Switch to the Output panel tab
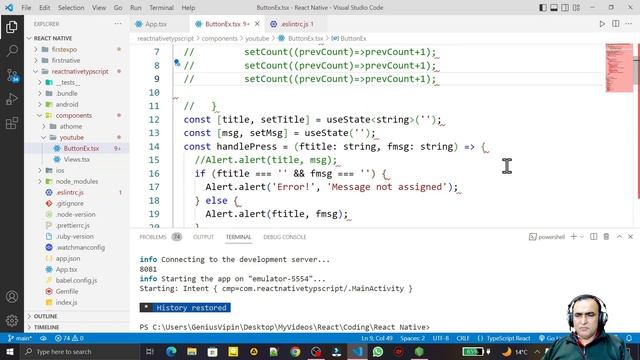640x360 pixels. [203, 237]
